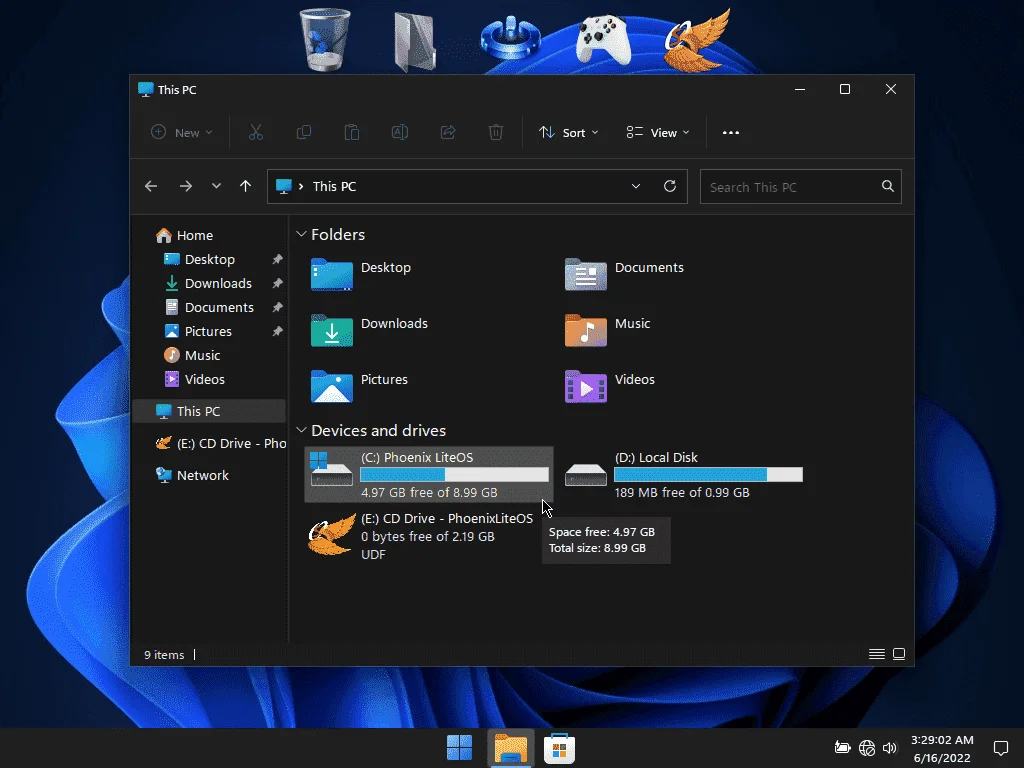Click the taskbar clock 3:29:02 AM
The height and width of the screenshot is (768, 1024).
tap(942, 740)
